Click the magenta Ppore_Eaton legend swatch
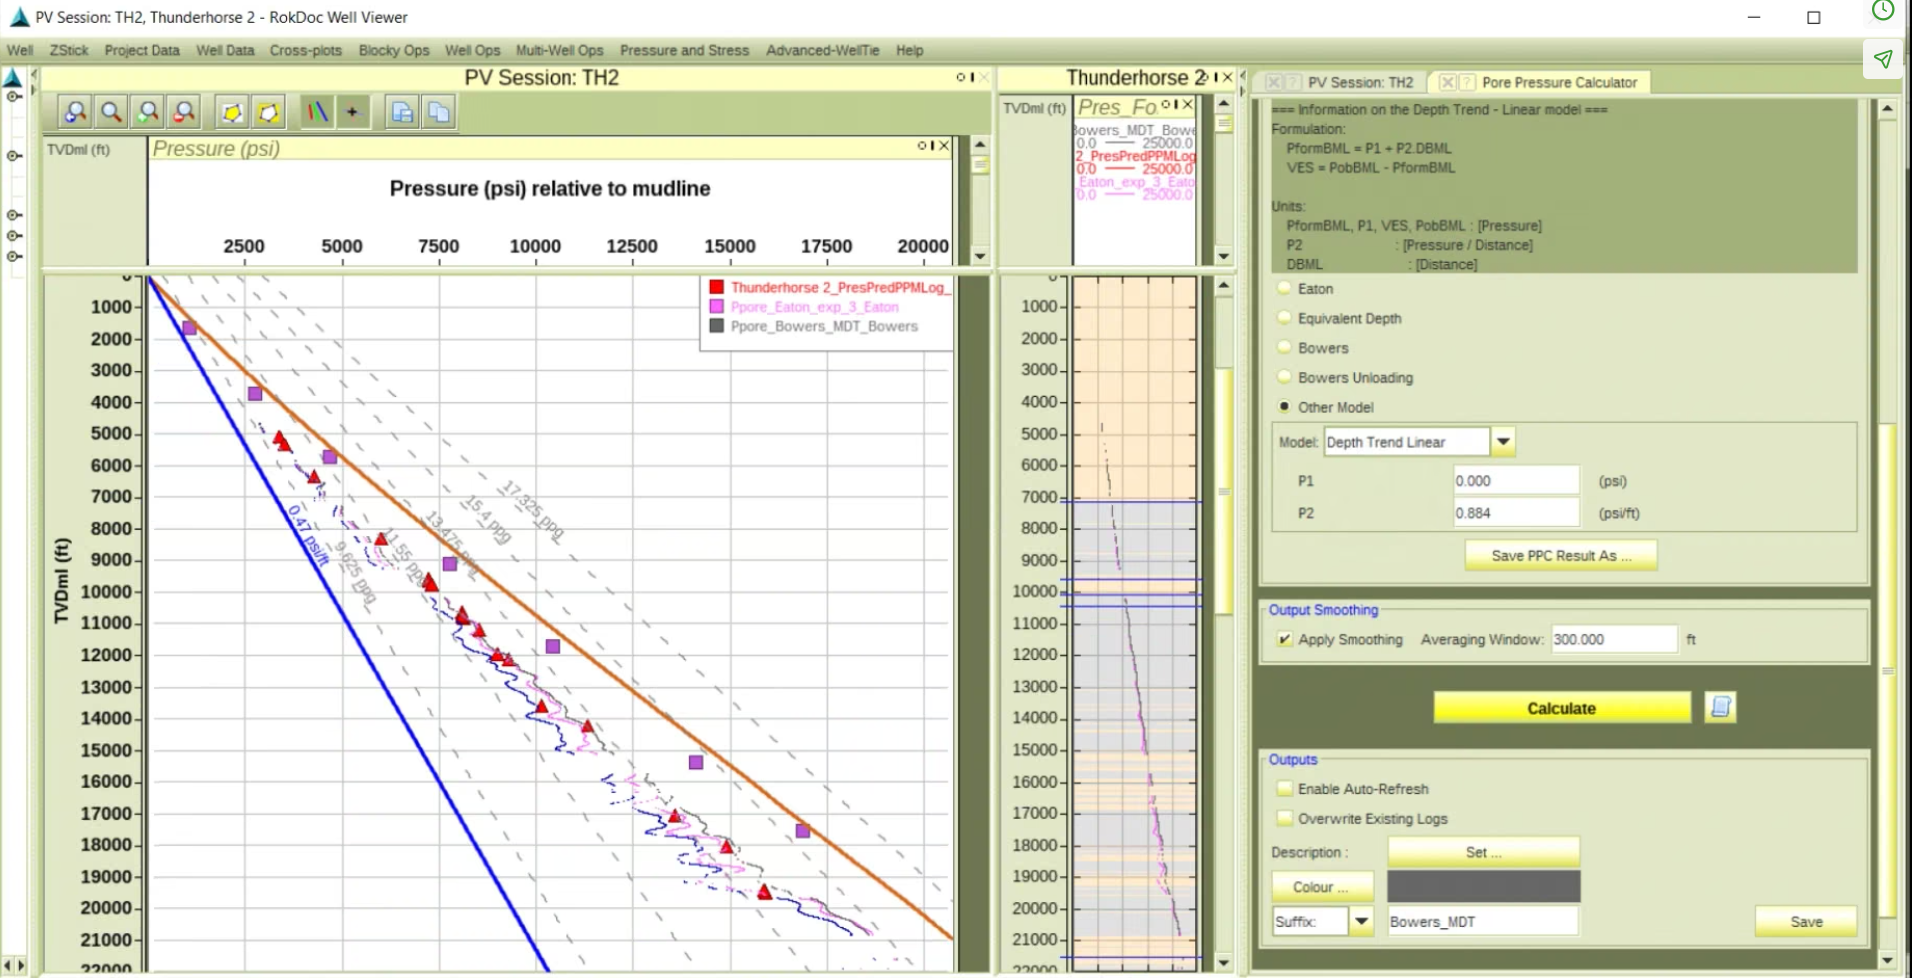 coord(716,307)
